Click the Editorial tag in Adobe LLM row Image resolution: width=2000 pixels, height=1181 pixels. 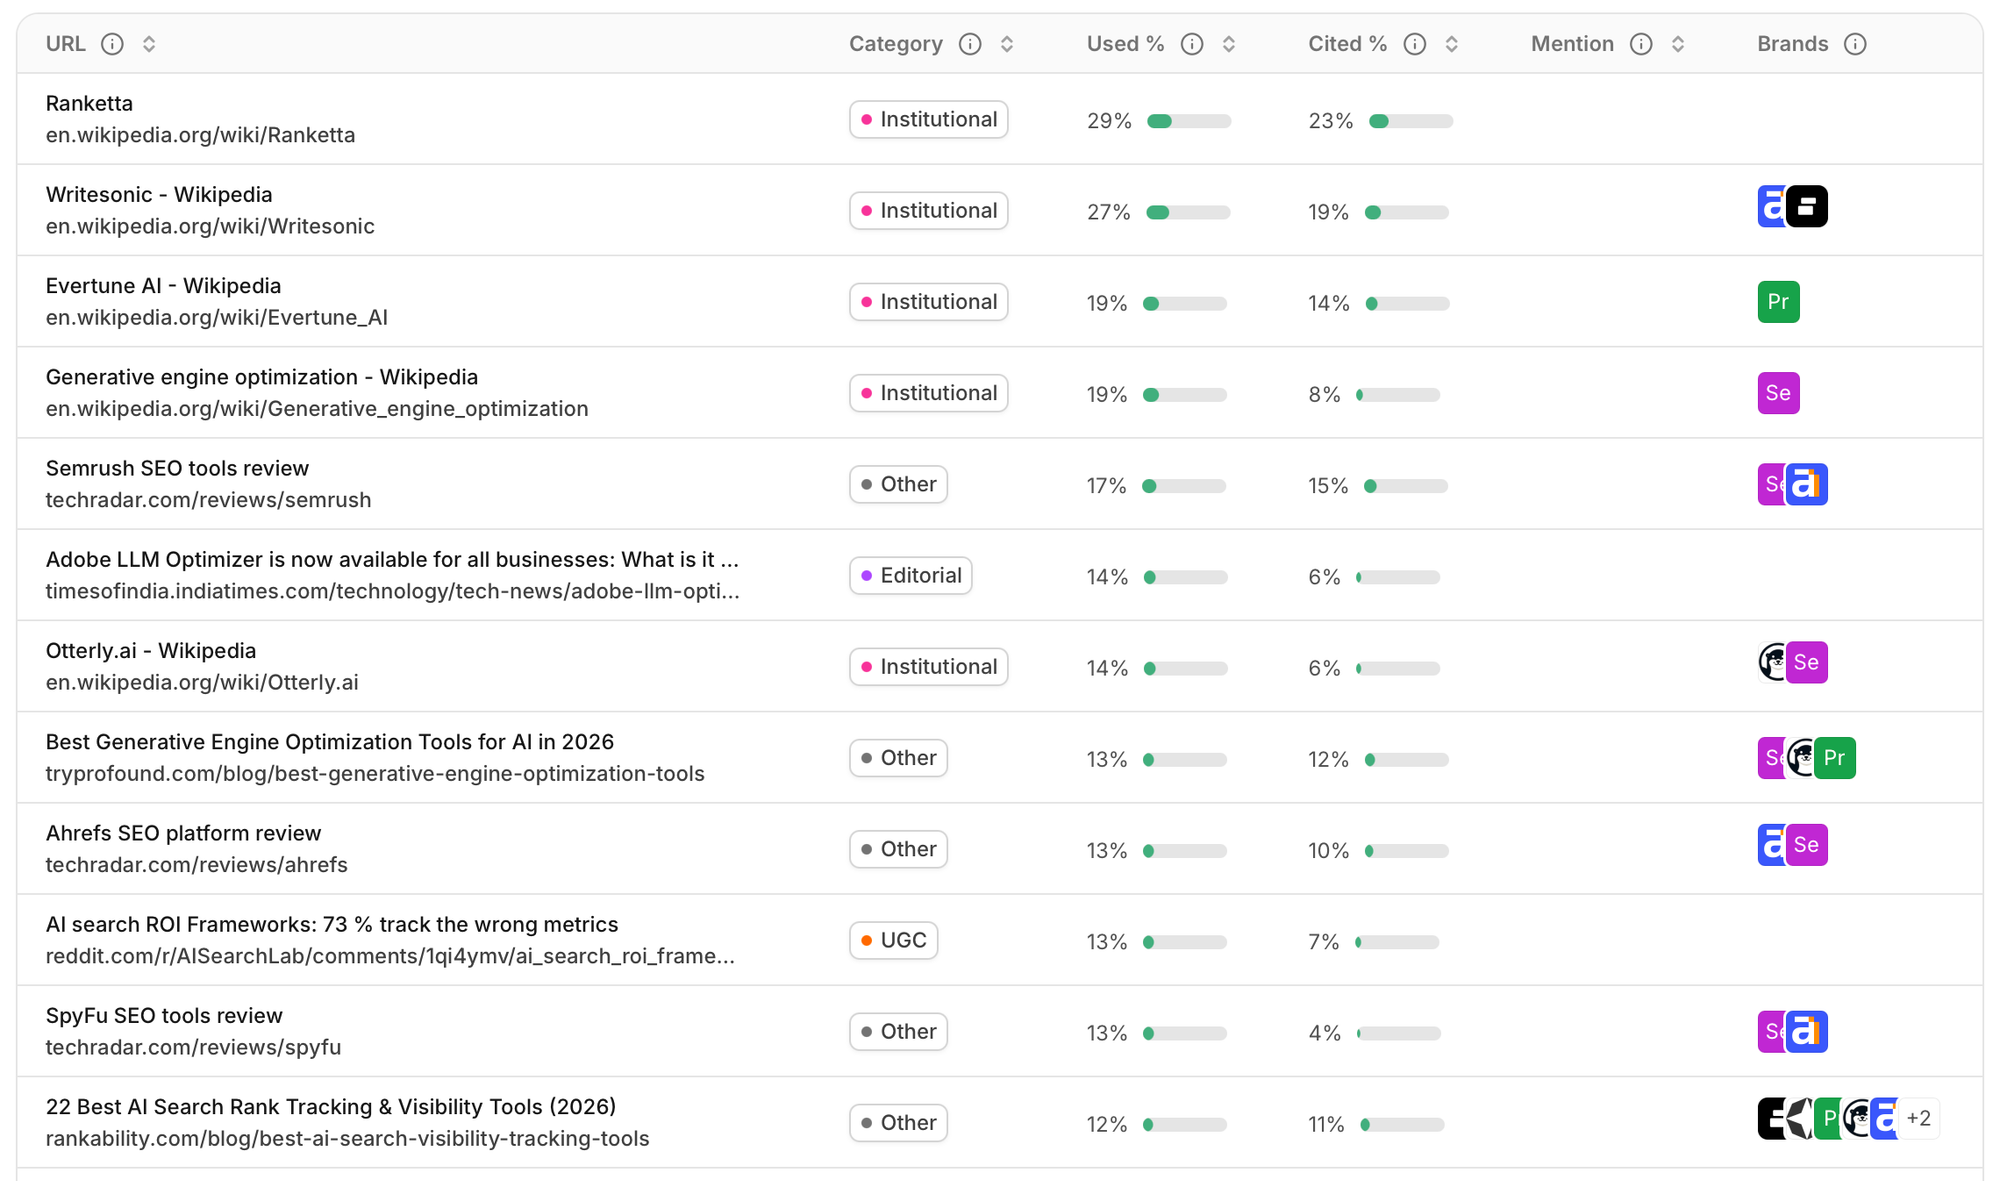click(x=911, y=576)
